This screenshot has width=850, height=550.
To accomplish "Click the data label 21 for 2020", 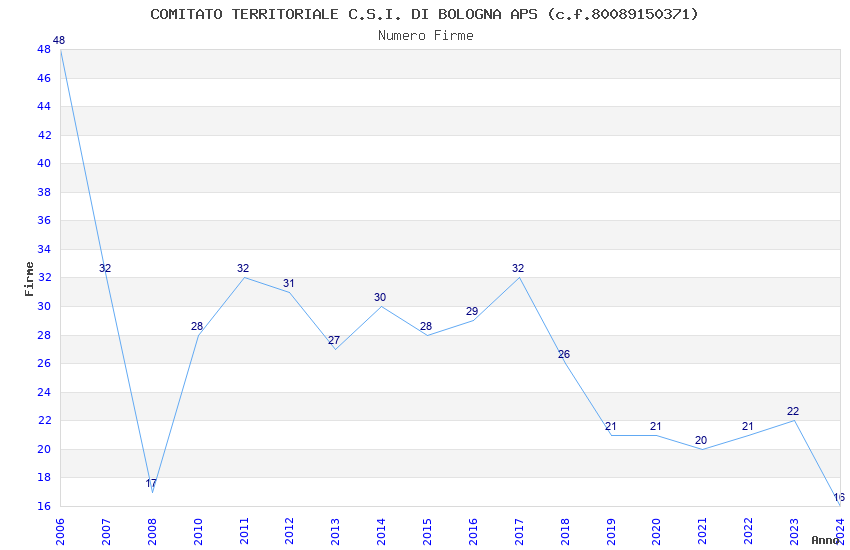I will 656,426.
